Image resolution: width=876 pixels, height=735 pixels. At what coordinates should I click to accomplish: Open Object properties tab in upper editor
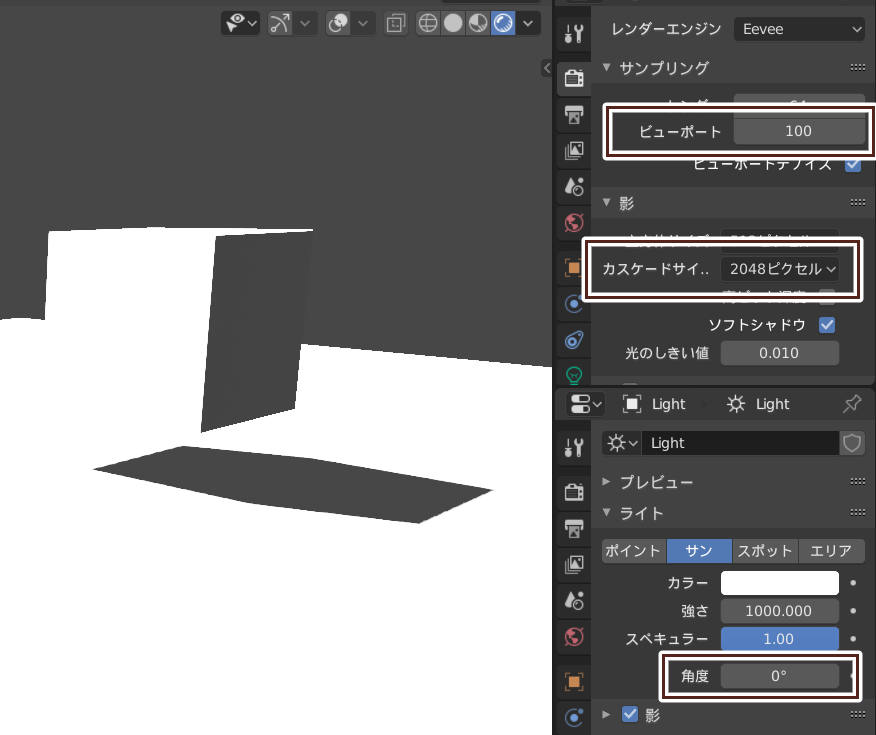[x=574, y=268]
